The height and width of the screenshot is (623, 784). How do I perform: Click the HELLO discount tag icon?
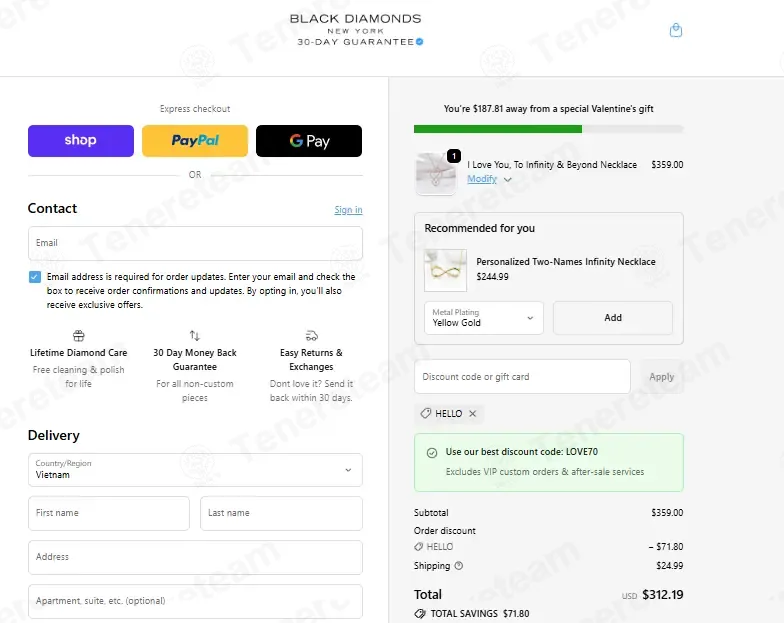[426, 414]
